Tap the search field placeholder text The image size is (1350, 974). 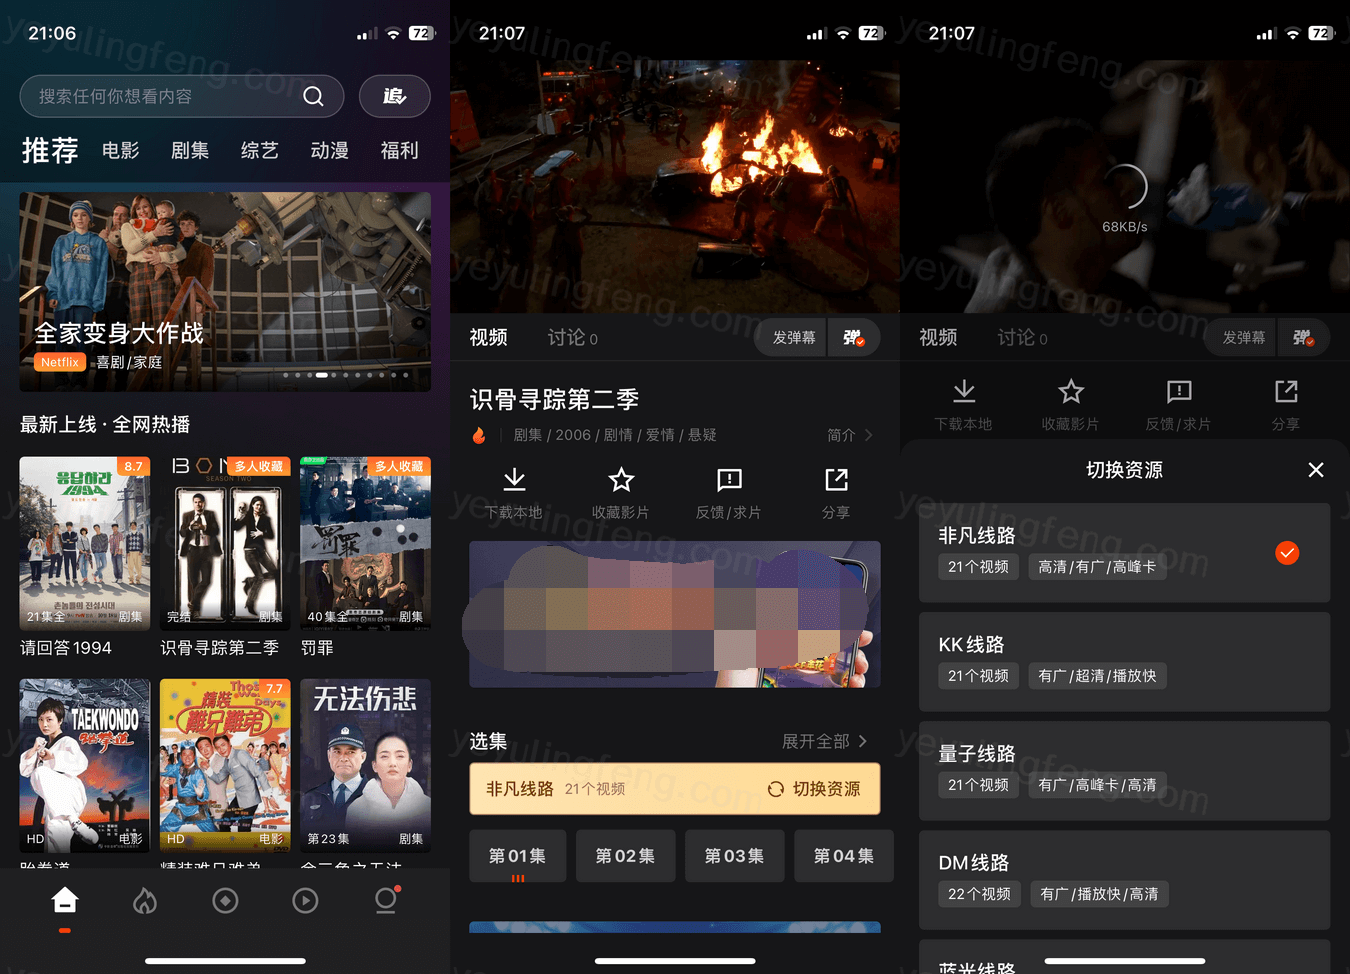(x=115, y=96)
